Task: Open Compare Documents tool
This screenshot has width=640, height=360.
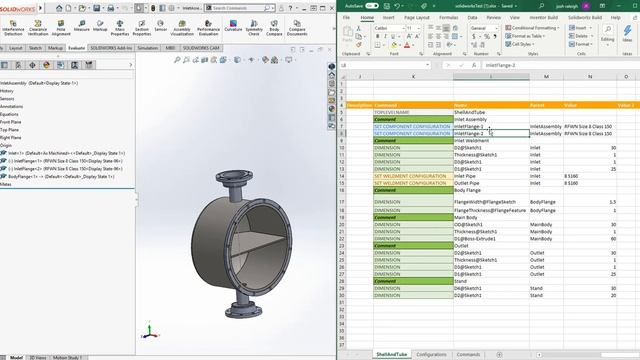Action: 297,27
